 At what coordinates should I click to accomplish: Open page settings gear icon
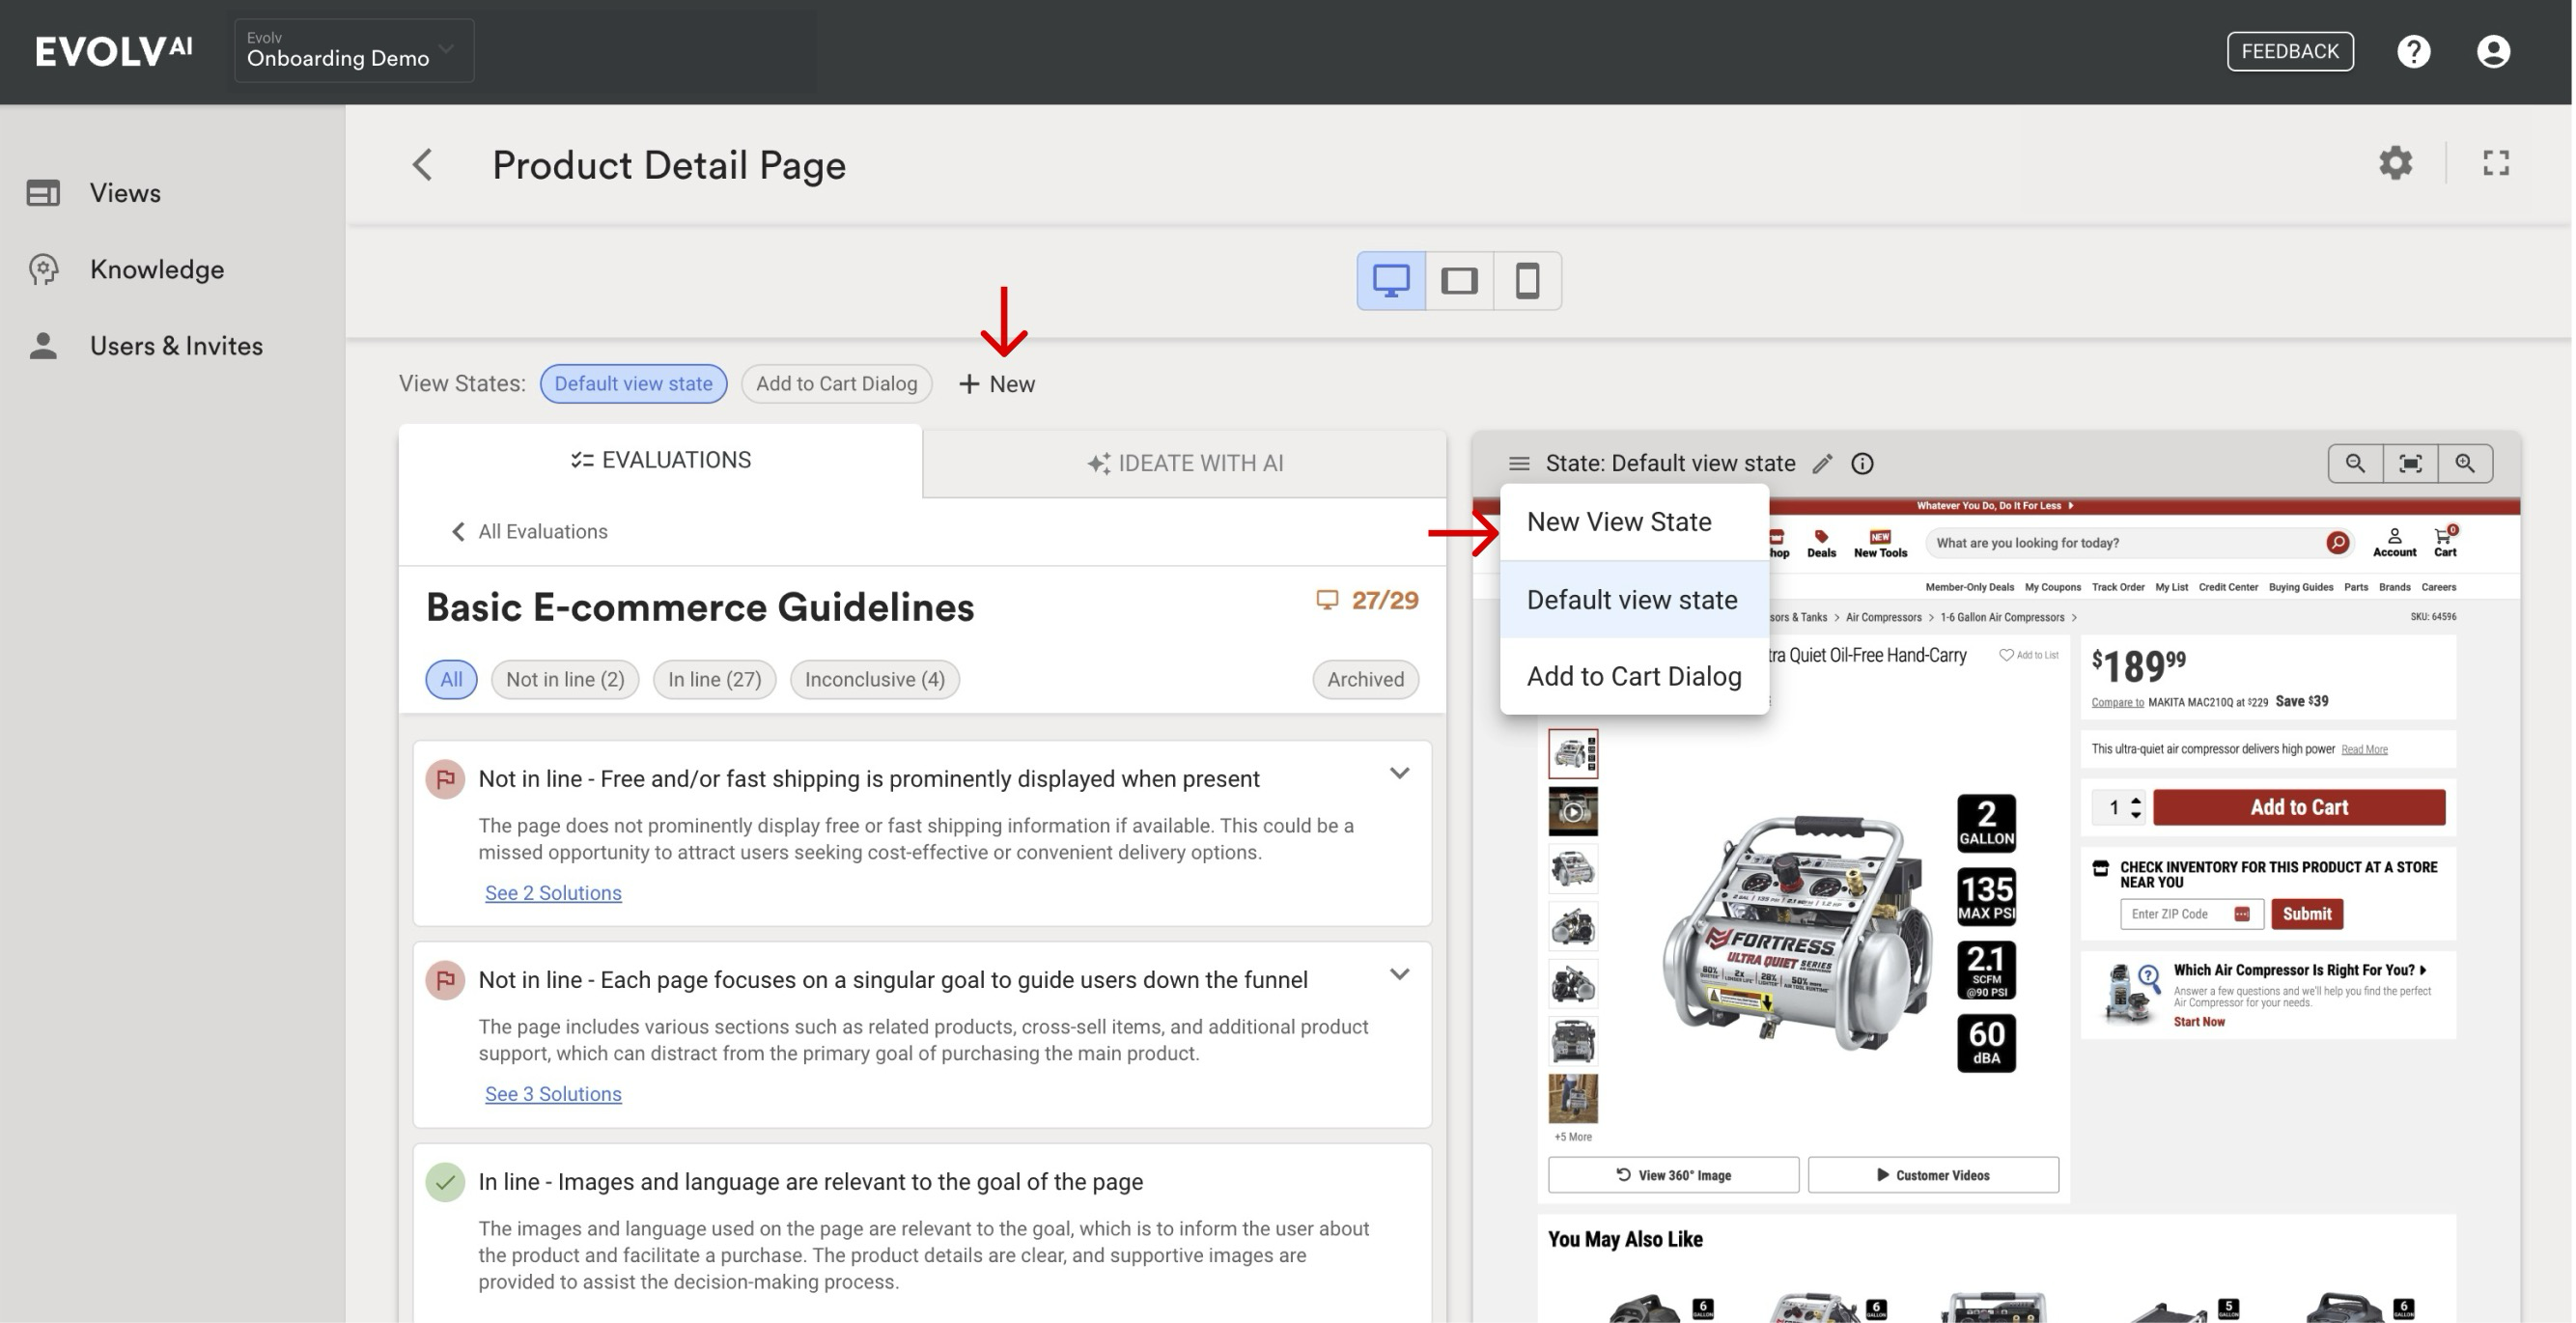pos(2395,162)
